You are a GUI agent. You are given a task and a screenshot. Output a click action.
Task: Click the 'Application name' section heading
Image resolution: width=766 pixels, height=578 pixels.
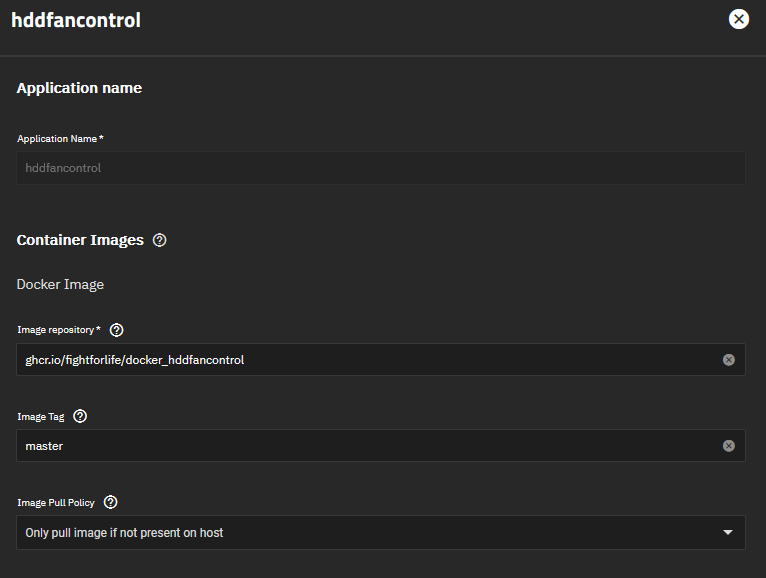(79, 88)
